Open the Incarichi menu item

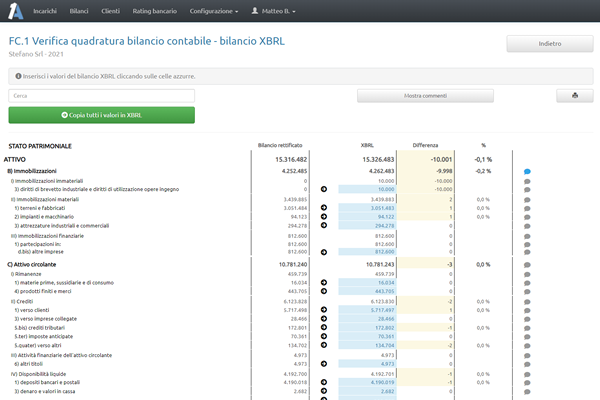(45, 11)
